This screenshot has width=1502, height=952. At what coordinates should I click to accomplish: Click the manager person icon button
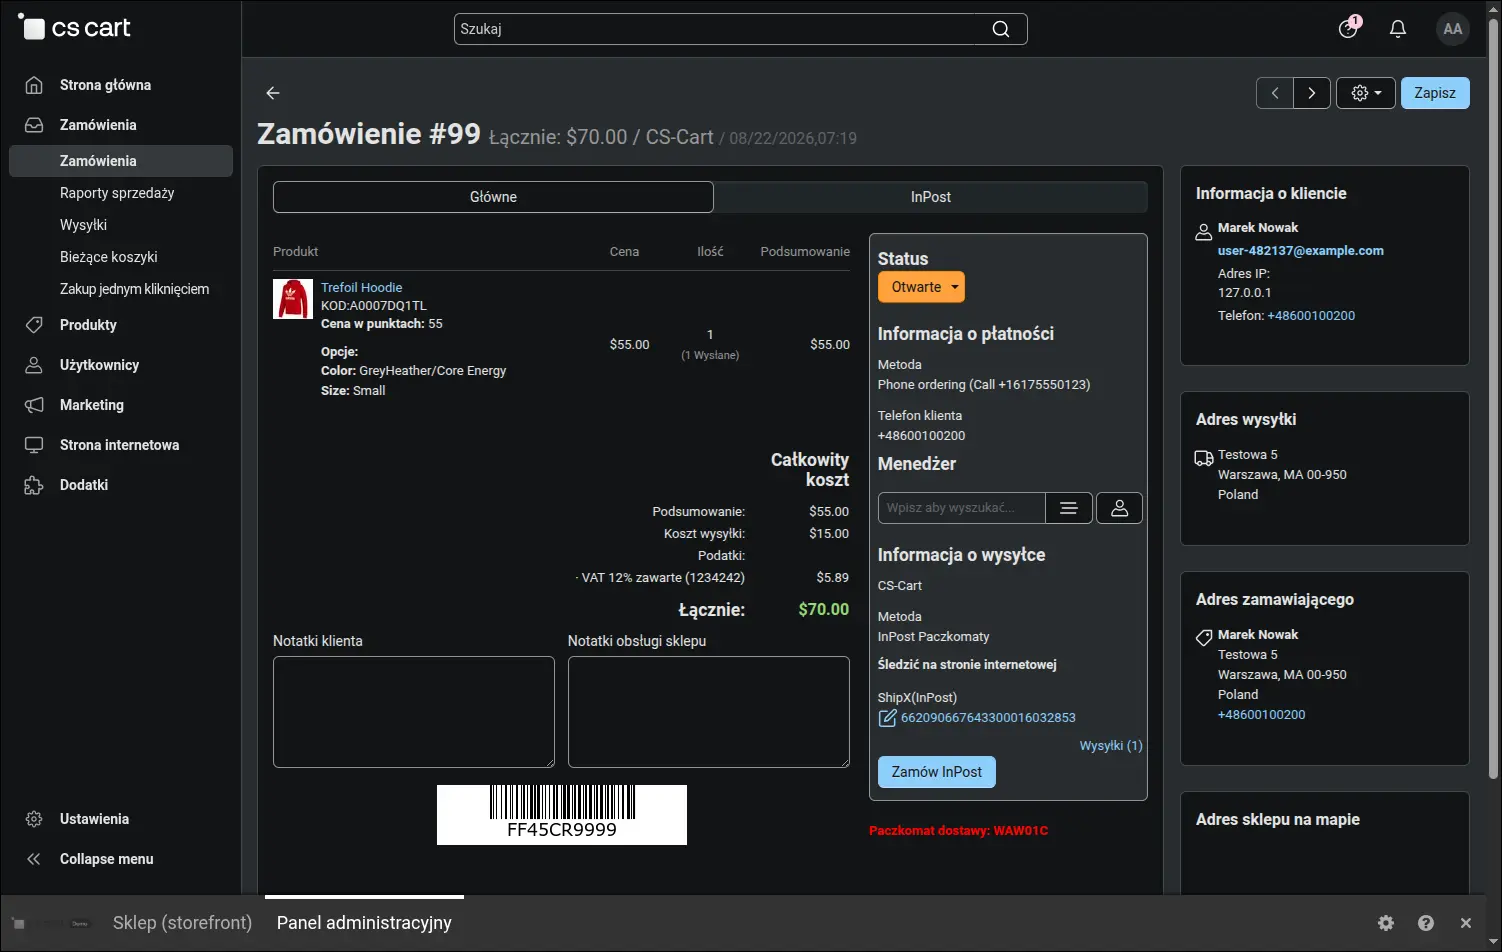tap(1120, 508)
